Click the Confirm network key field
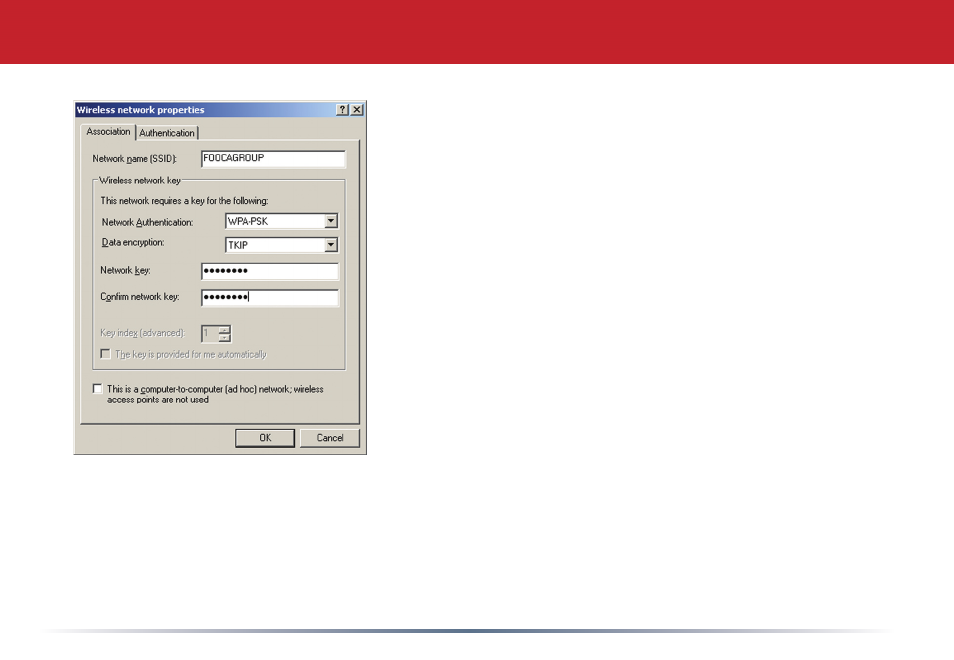 click(270, 297)
